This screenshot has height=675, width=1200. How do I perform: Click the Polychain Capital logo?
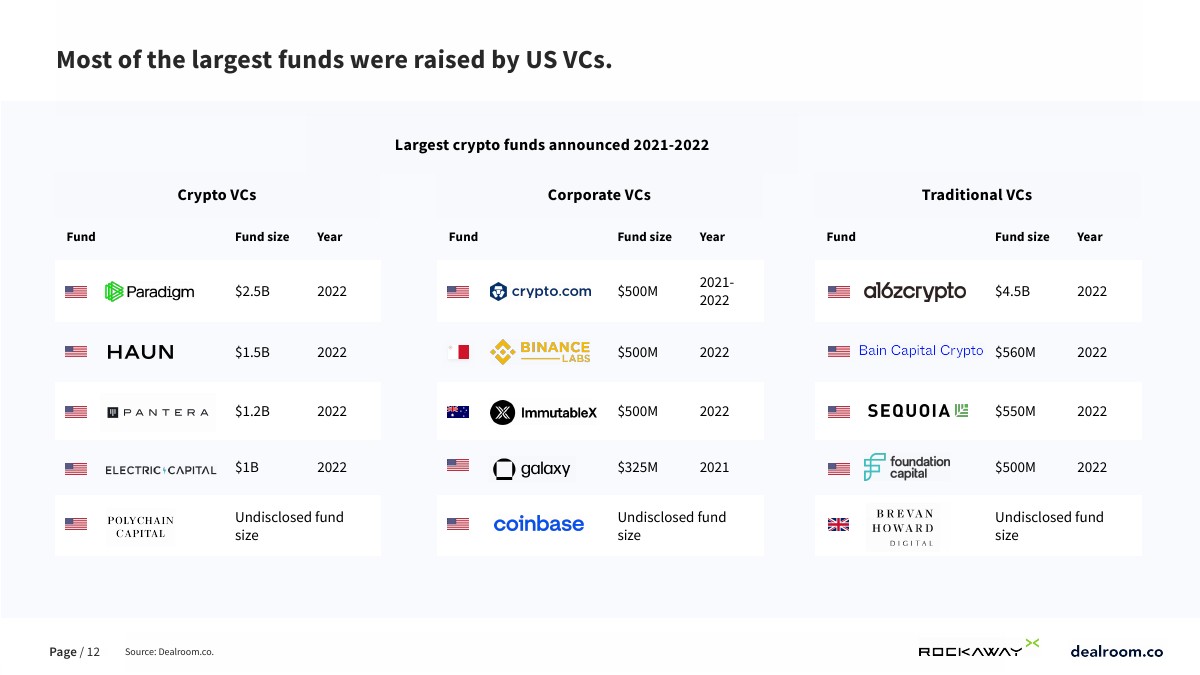[x=140, y=527]
